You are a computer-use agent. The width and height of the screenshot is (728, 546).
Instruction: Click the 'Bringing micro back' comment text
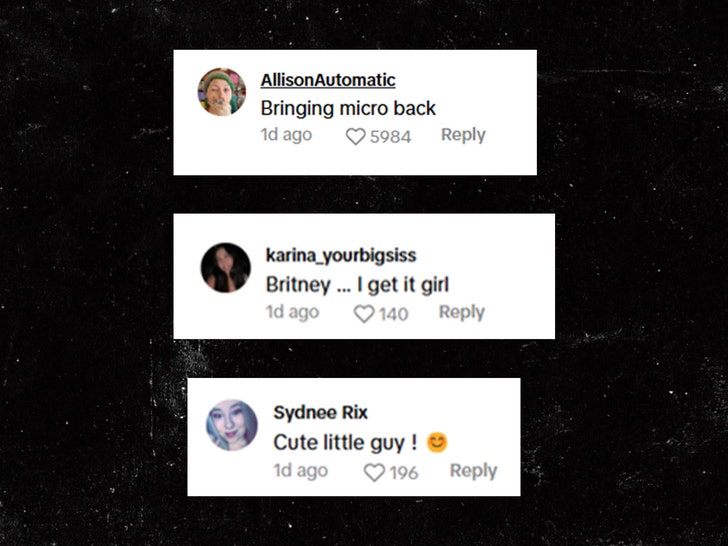point(348,109)
